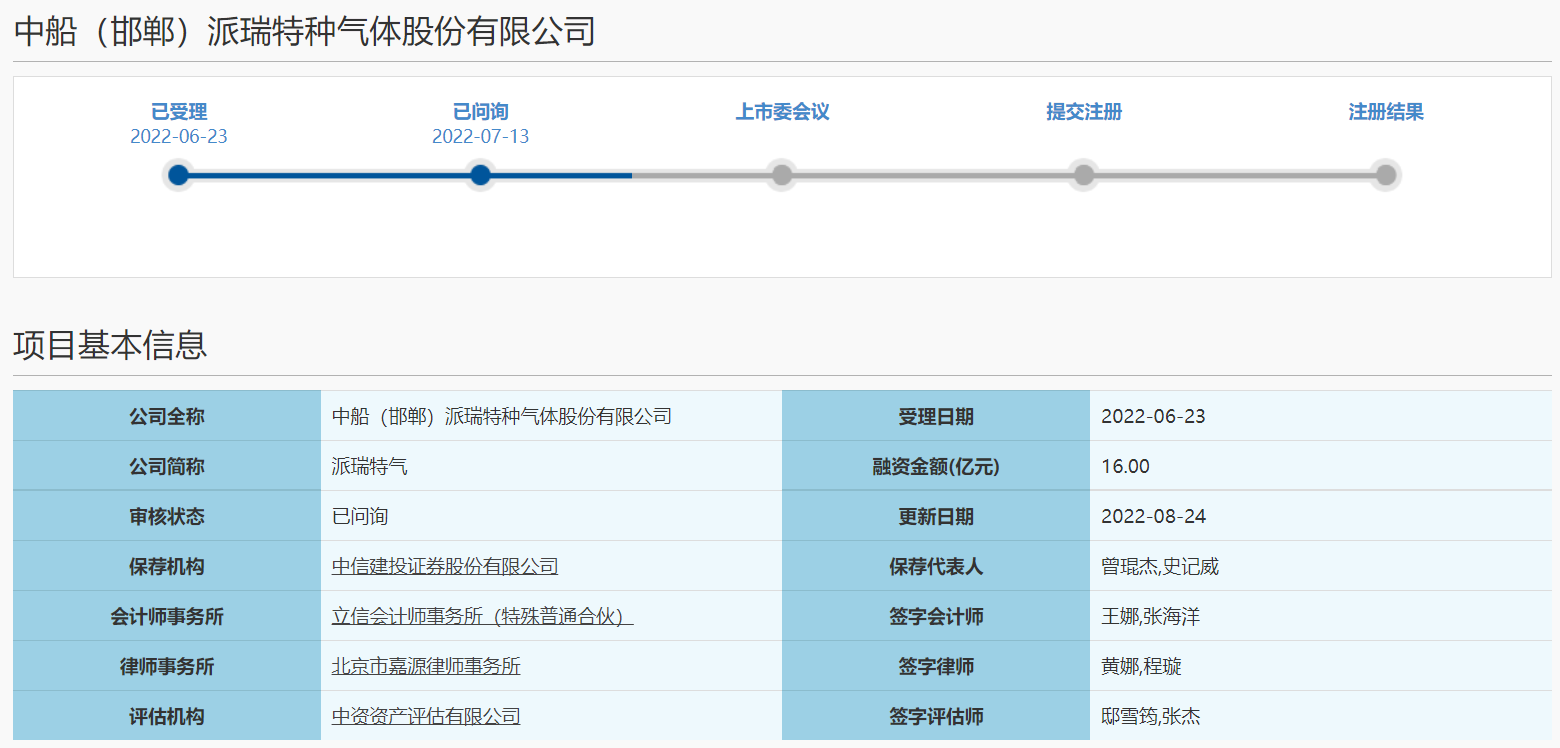
Task: Click the 已受理 timeline node dot
Action: point(179,175)
